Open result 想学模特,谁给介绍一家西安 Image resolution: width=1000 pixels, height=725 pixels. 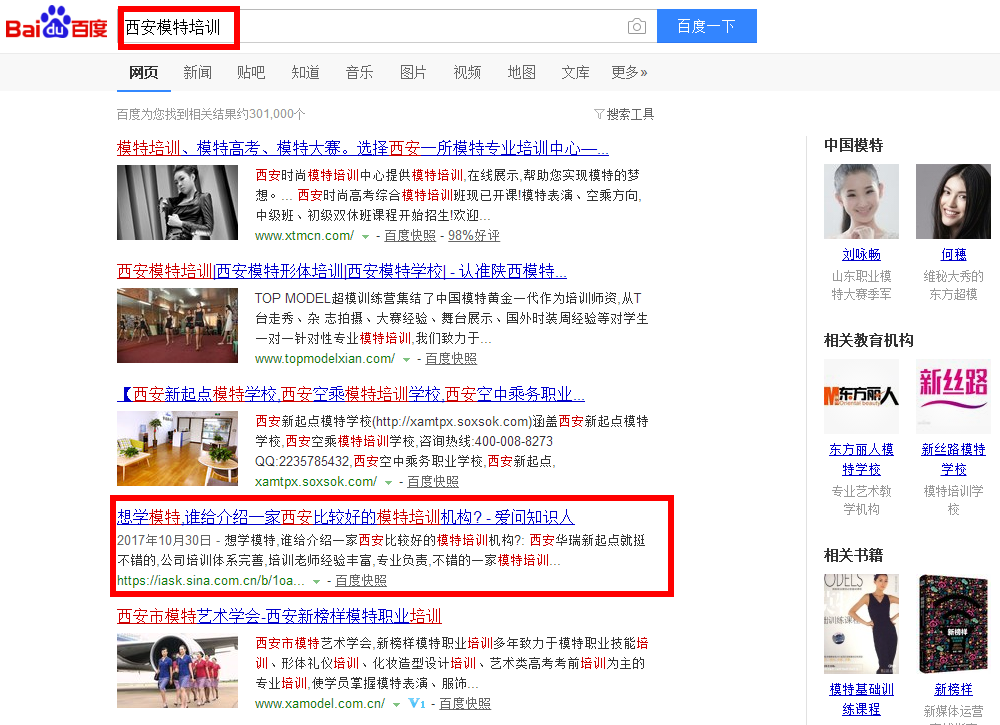point(346,517)
